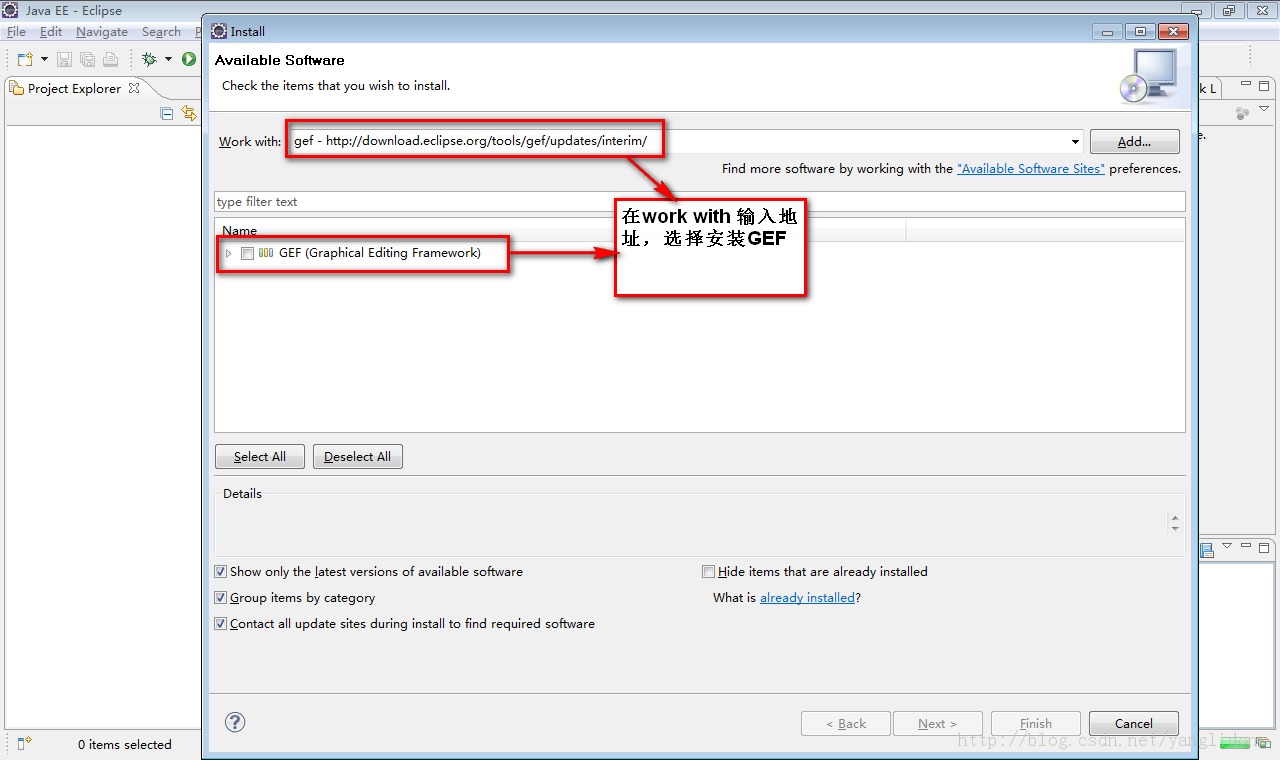The image size is (1280, 760).
Task: Maximize the top-right Eclipse view panel
Action: pyautogui.click(x=1264, y=86)
